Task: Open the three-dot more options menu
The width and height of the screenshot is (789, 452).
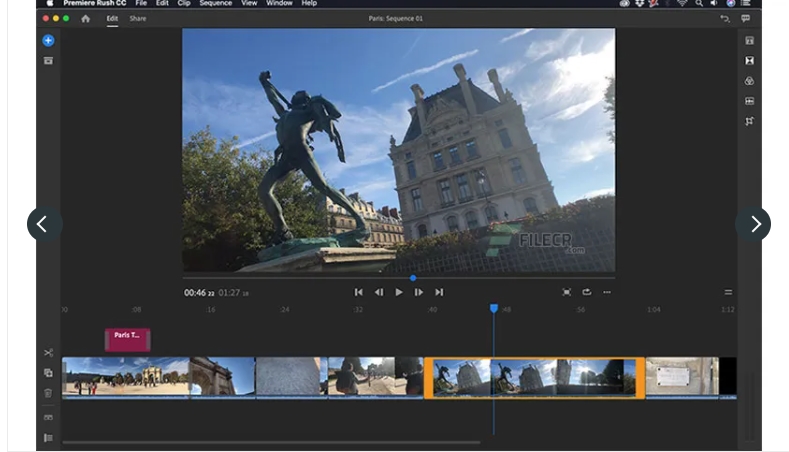Action: coord(606,292)
